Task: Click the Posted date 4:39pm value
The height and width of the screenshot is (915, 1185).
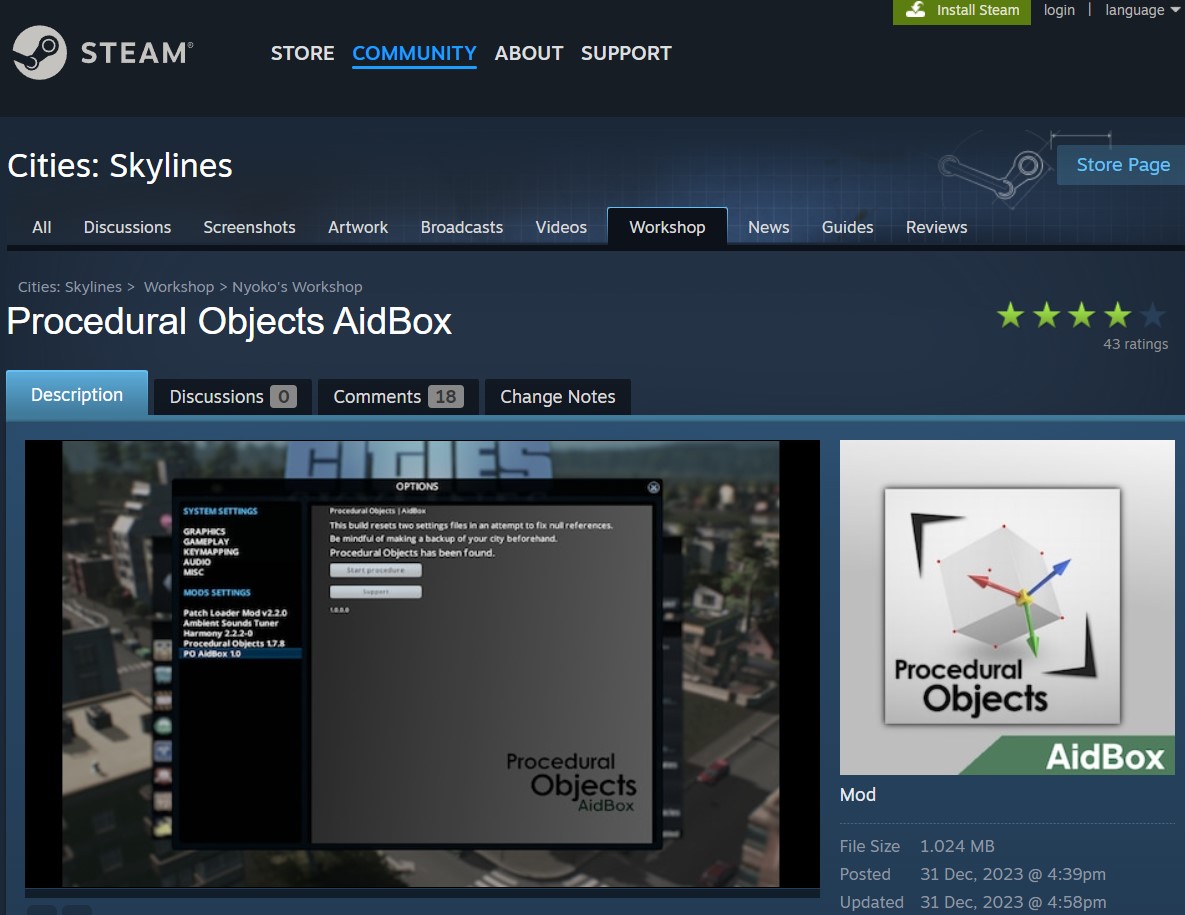Action: (1013, 874)
